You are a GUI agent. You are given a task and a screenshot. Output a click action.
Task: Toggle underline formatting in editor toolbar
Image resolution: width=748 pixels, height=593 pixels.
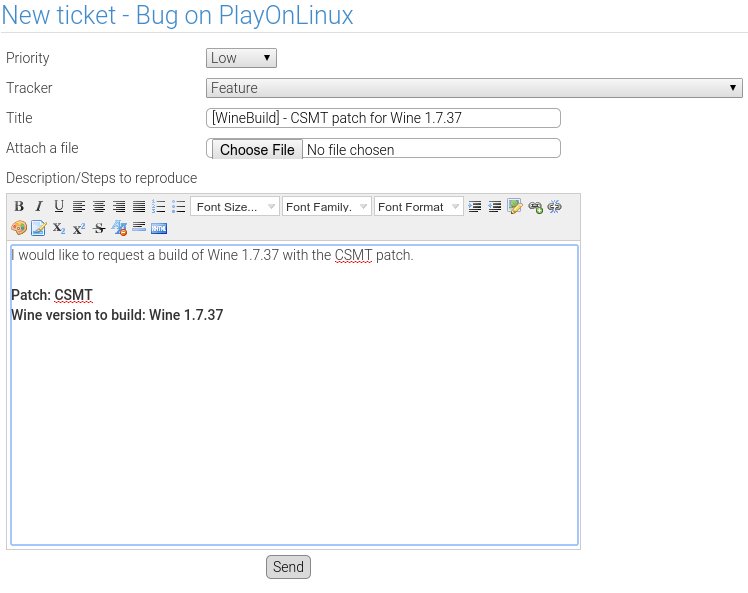(x=59, y=206)
